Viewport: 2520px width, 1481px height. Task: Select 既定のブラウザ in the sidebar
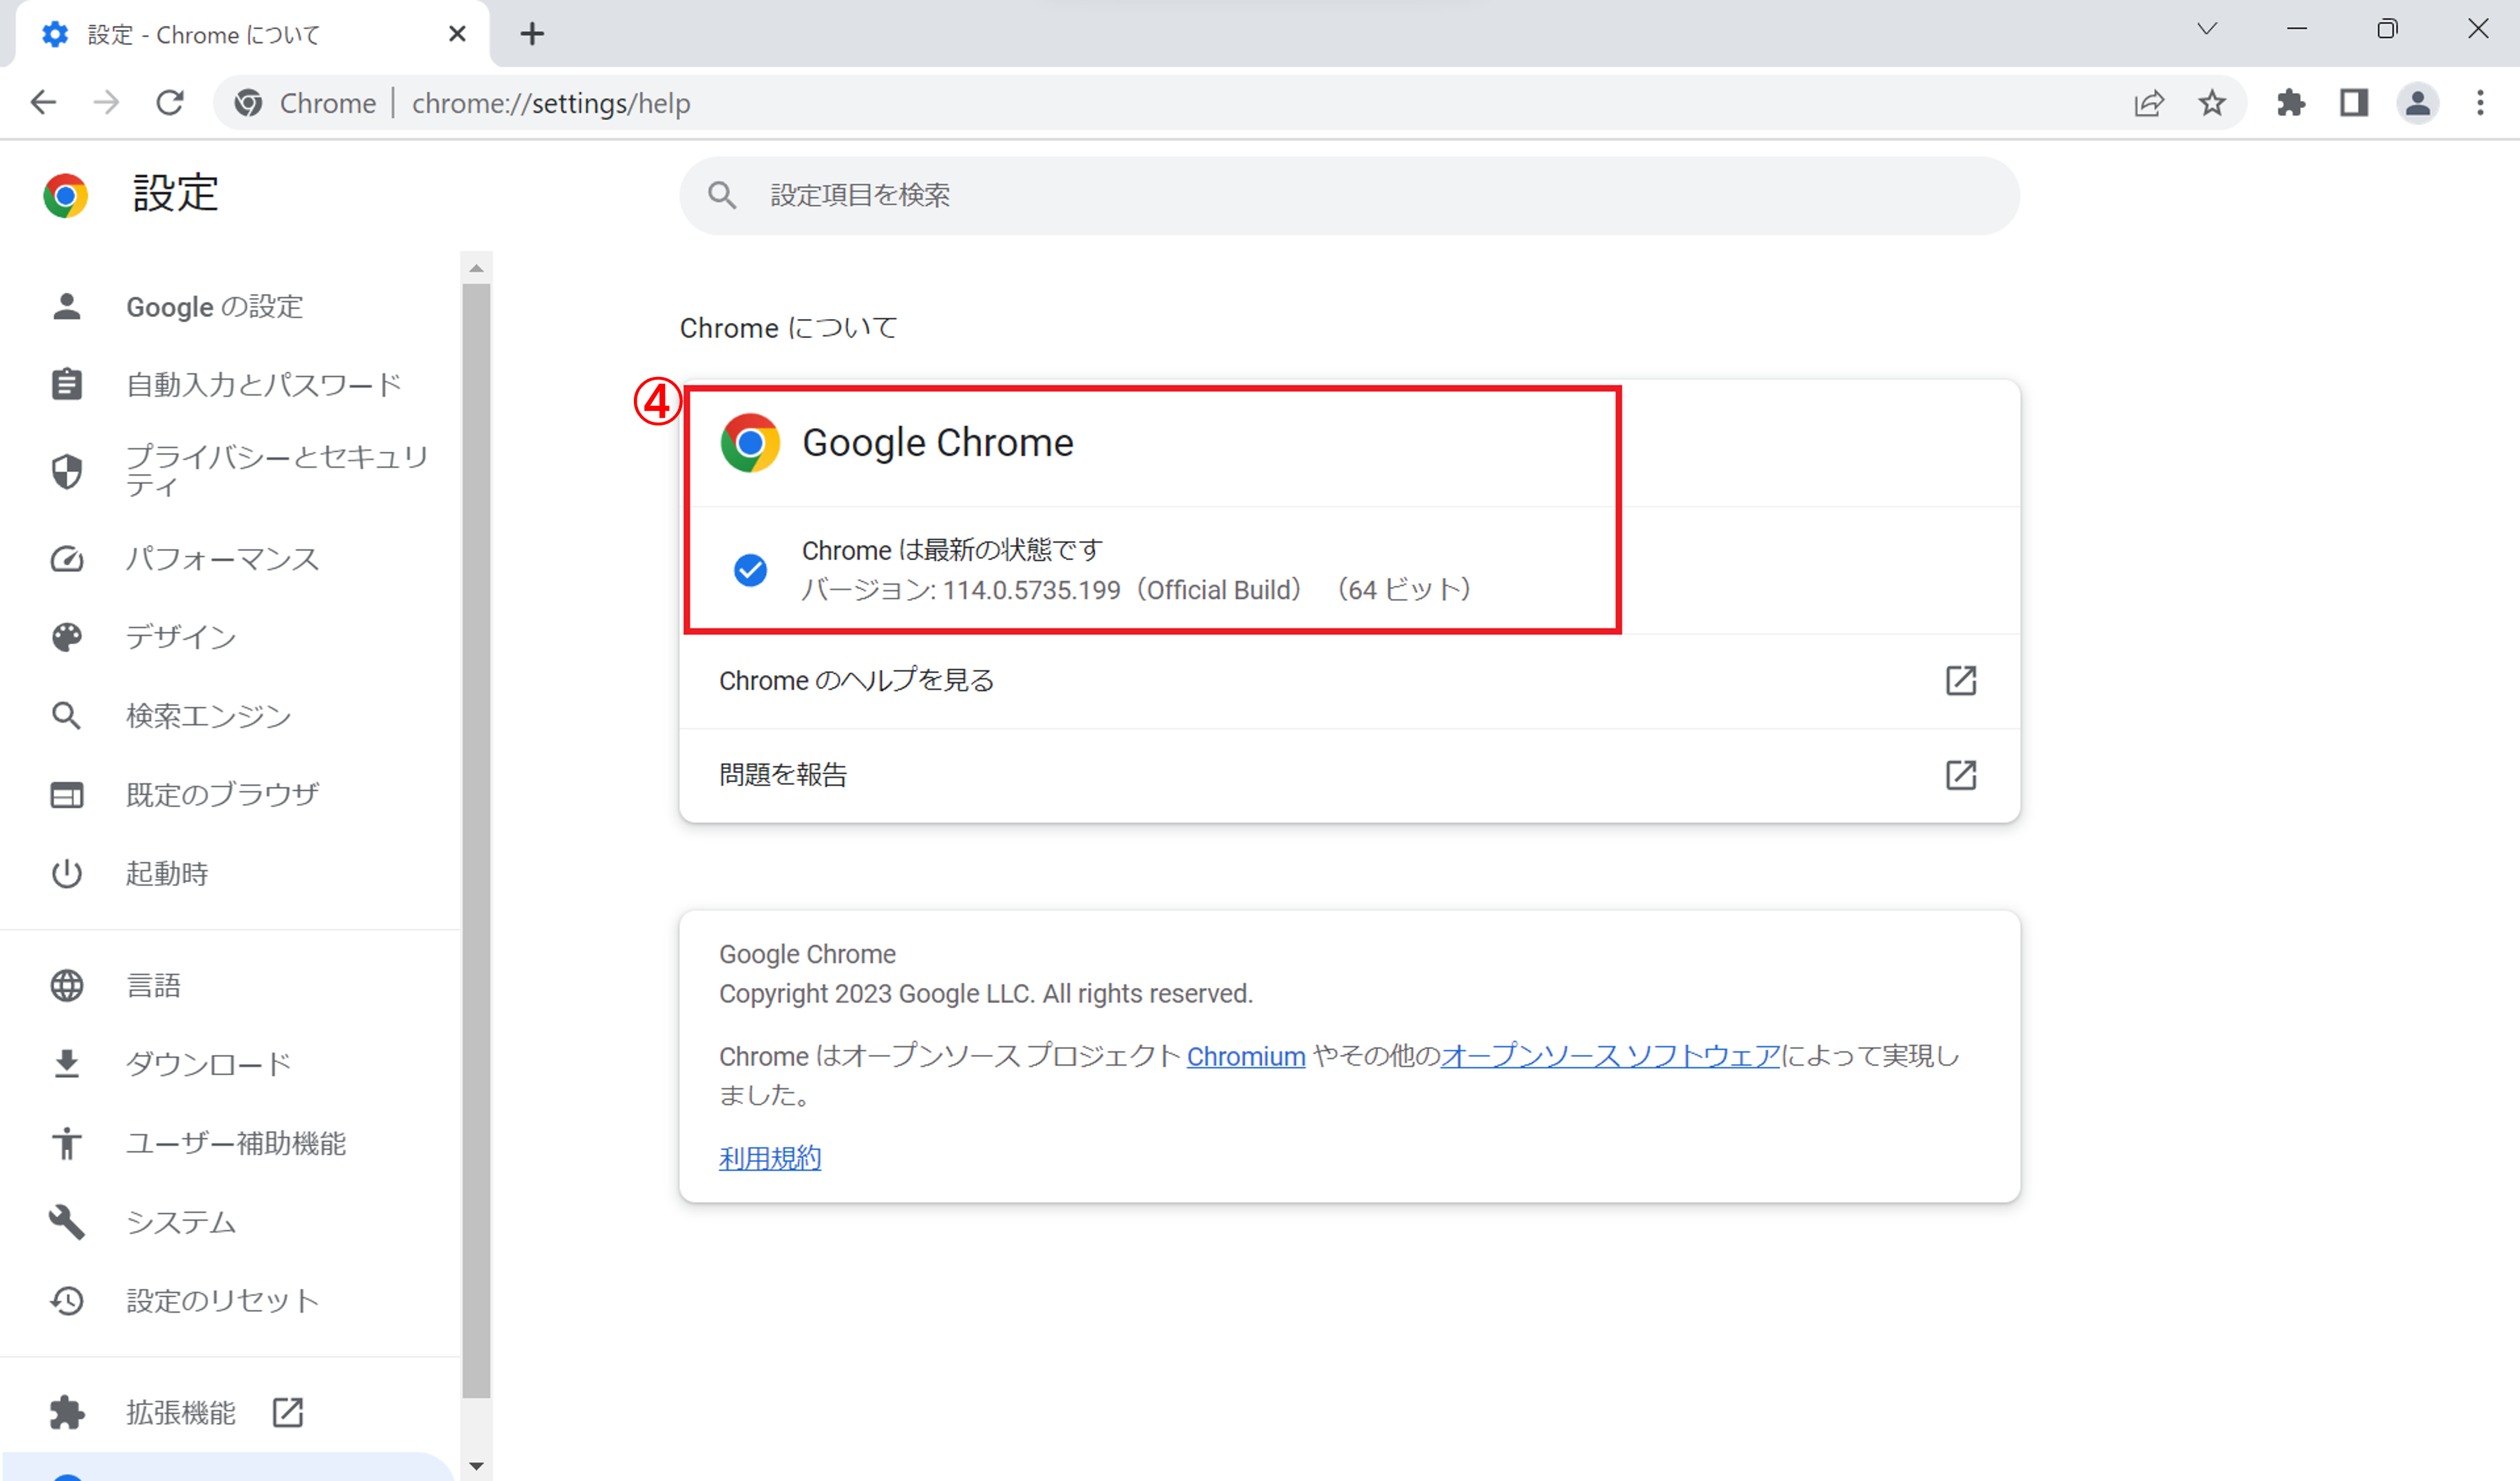point(222,793)
